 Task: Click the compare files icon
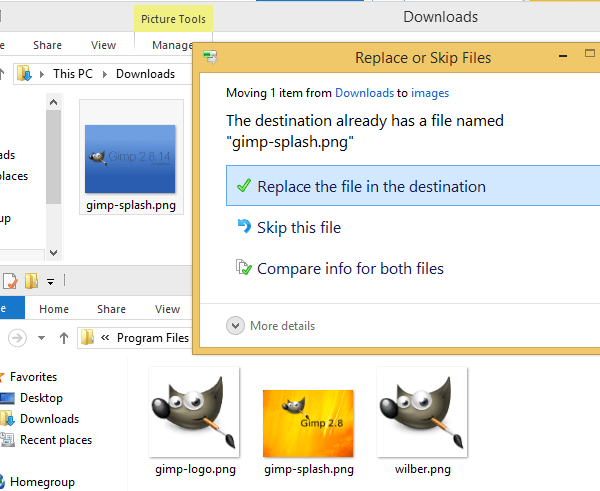pos(243,268)
